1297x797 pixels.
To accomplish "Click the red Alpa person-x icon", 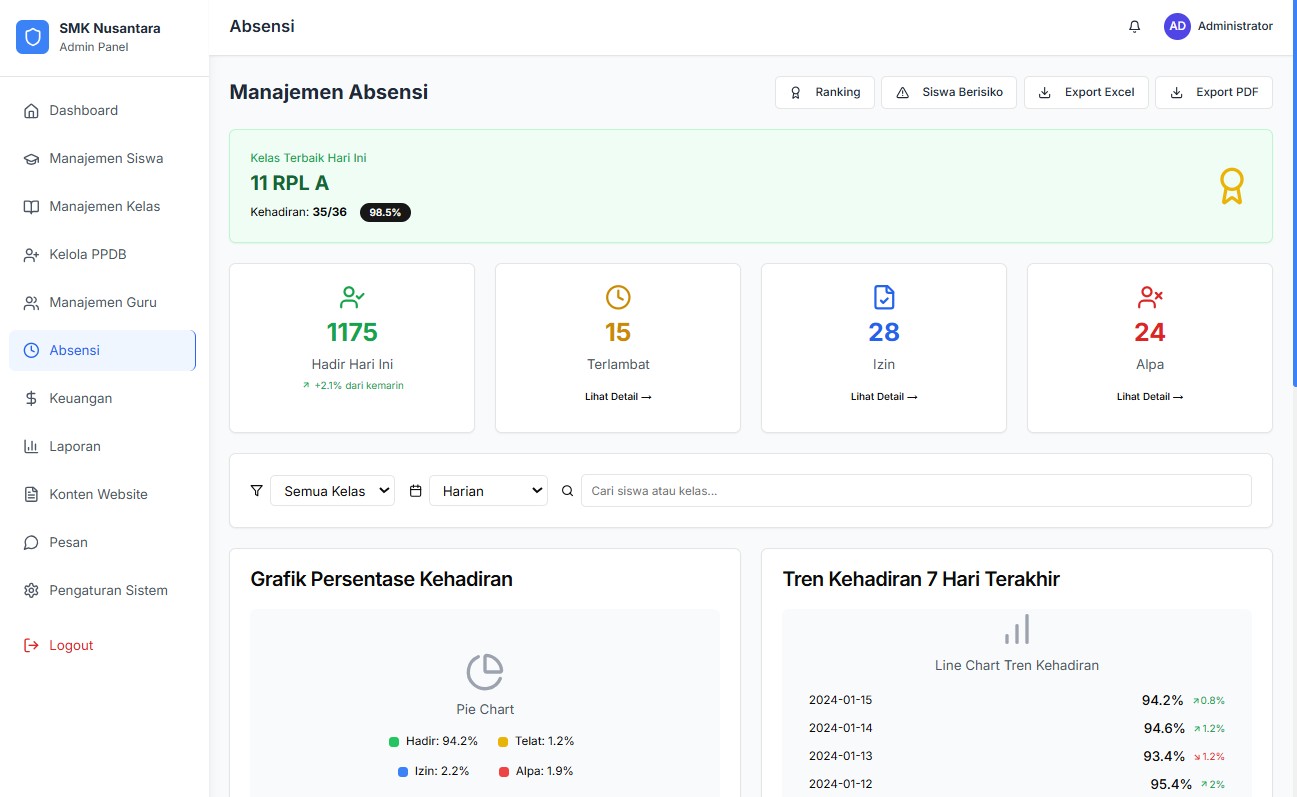I will [1150, 297].
